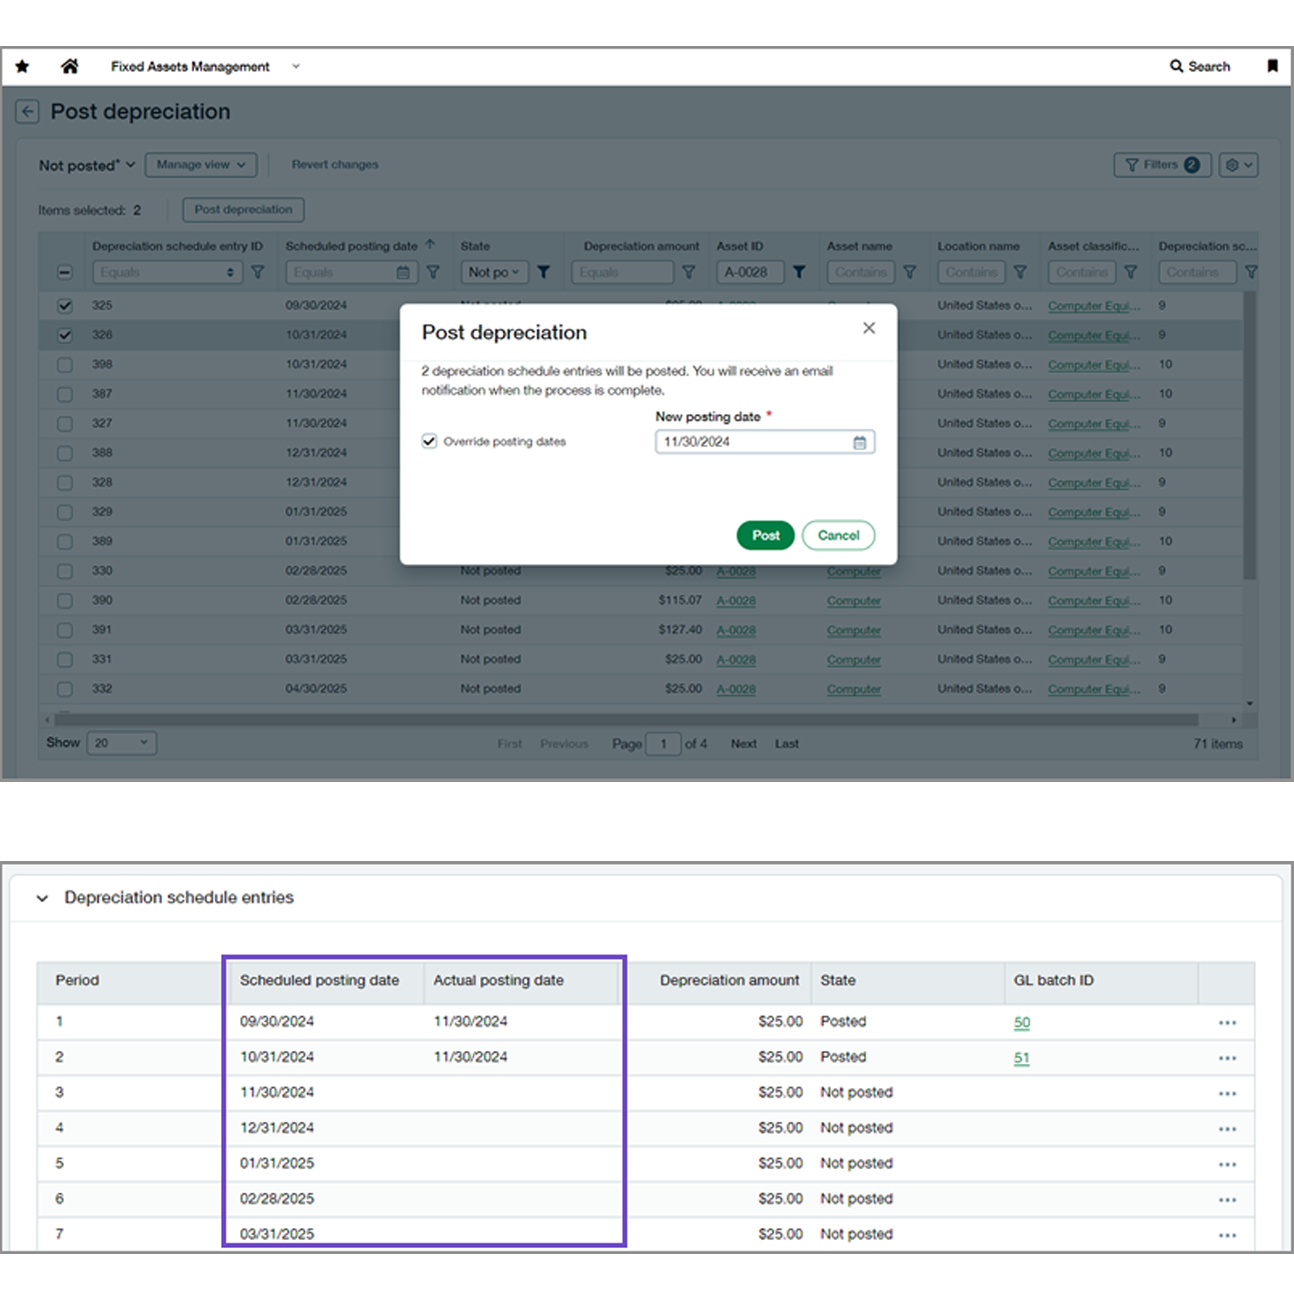Select the checkbox for entry 398

(65, 365)
